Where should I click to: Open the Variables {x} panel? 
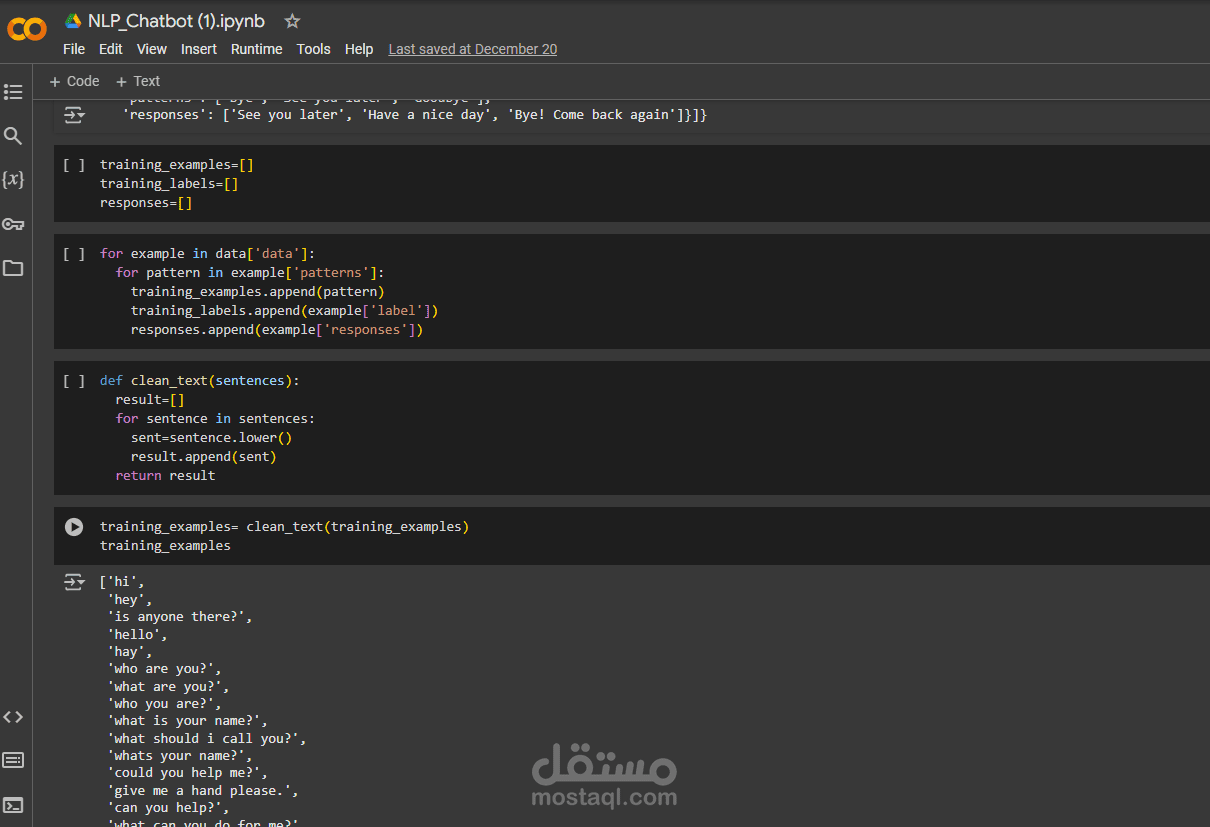click(x=13, y=180)
